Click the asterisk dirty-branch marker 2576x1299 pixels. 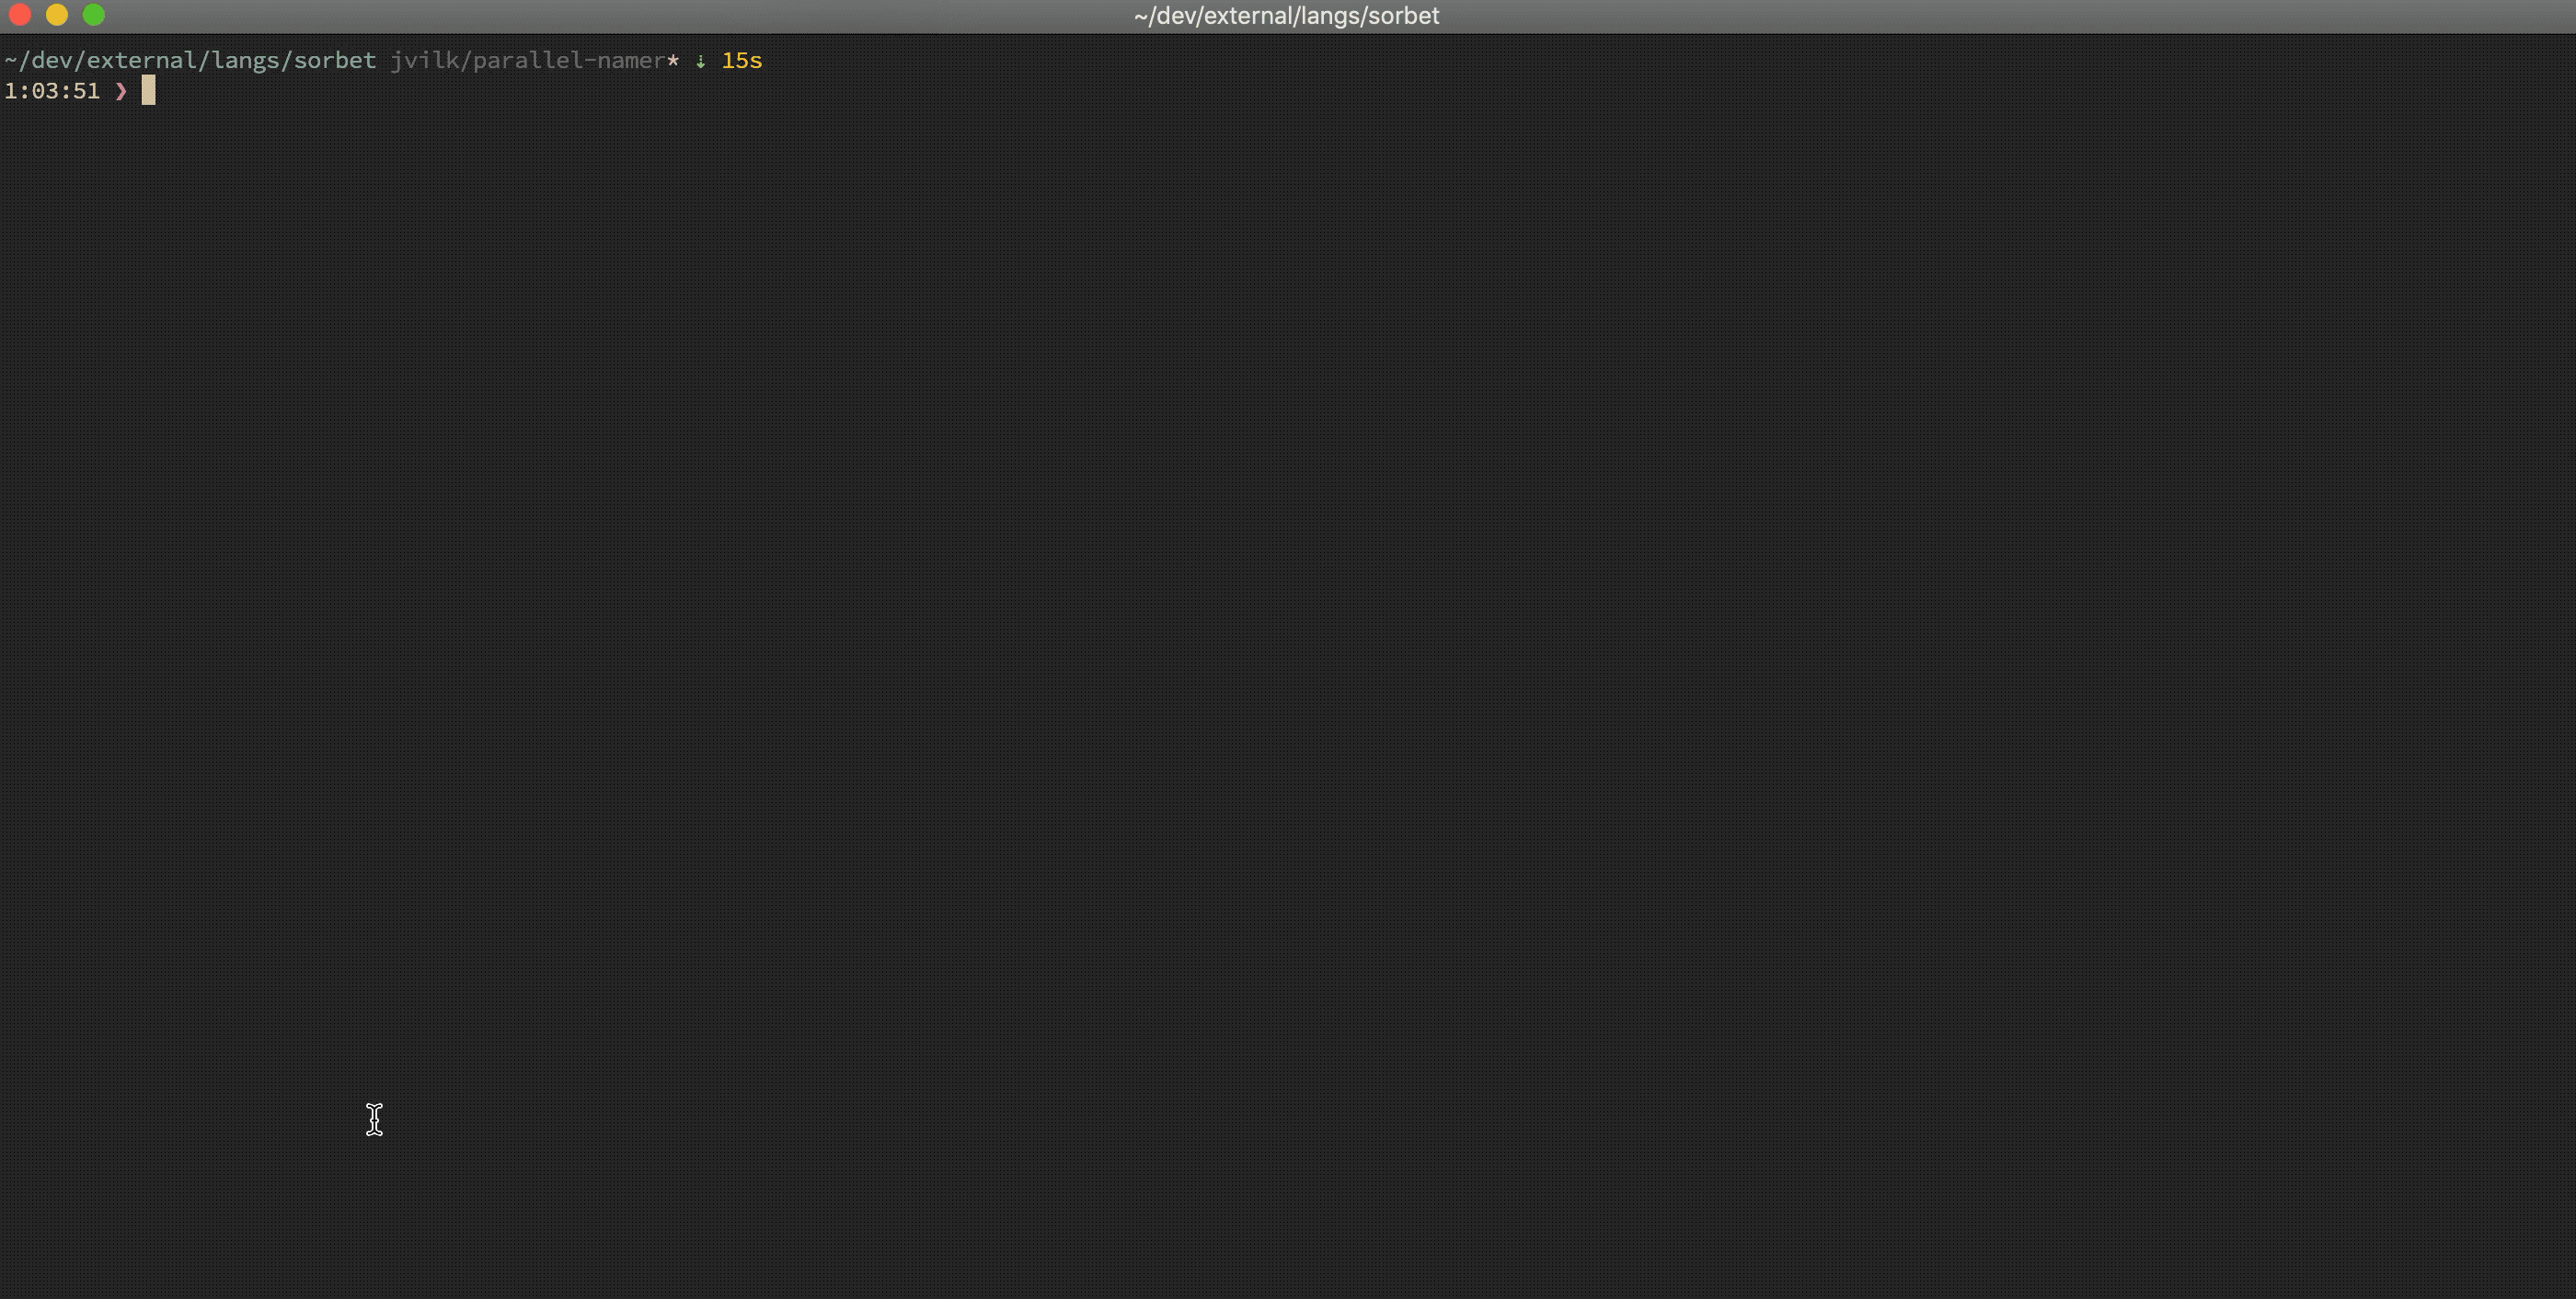click(x=673, y=60)
